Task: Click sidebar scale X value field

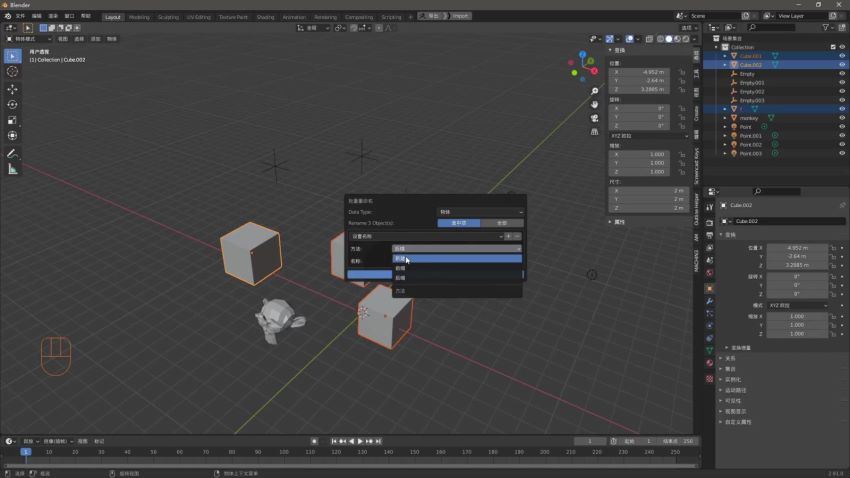Action: [x=640, y=154]
